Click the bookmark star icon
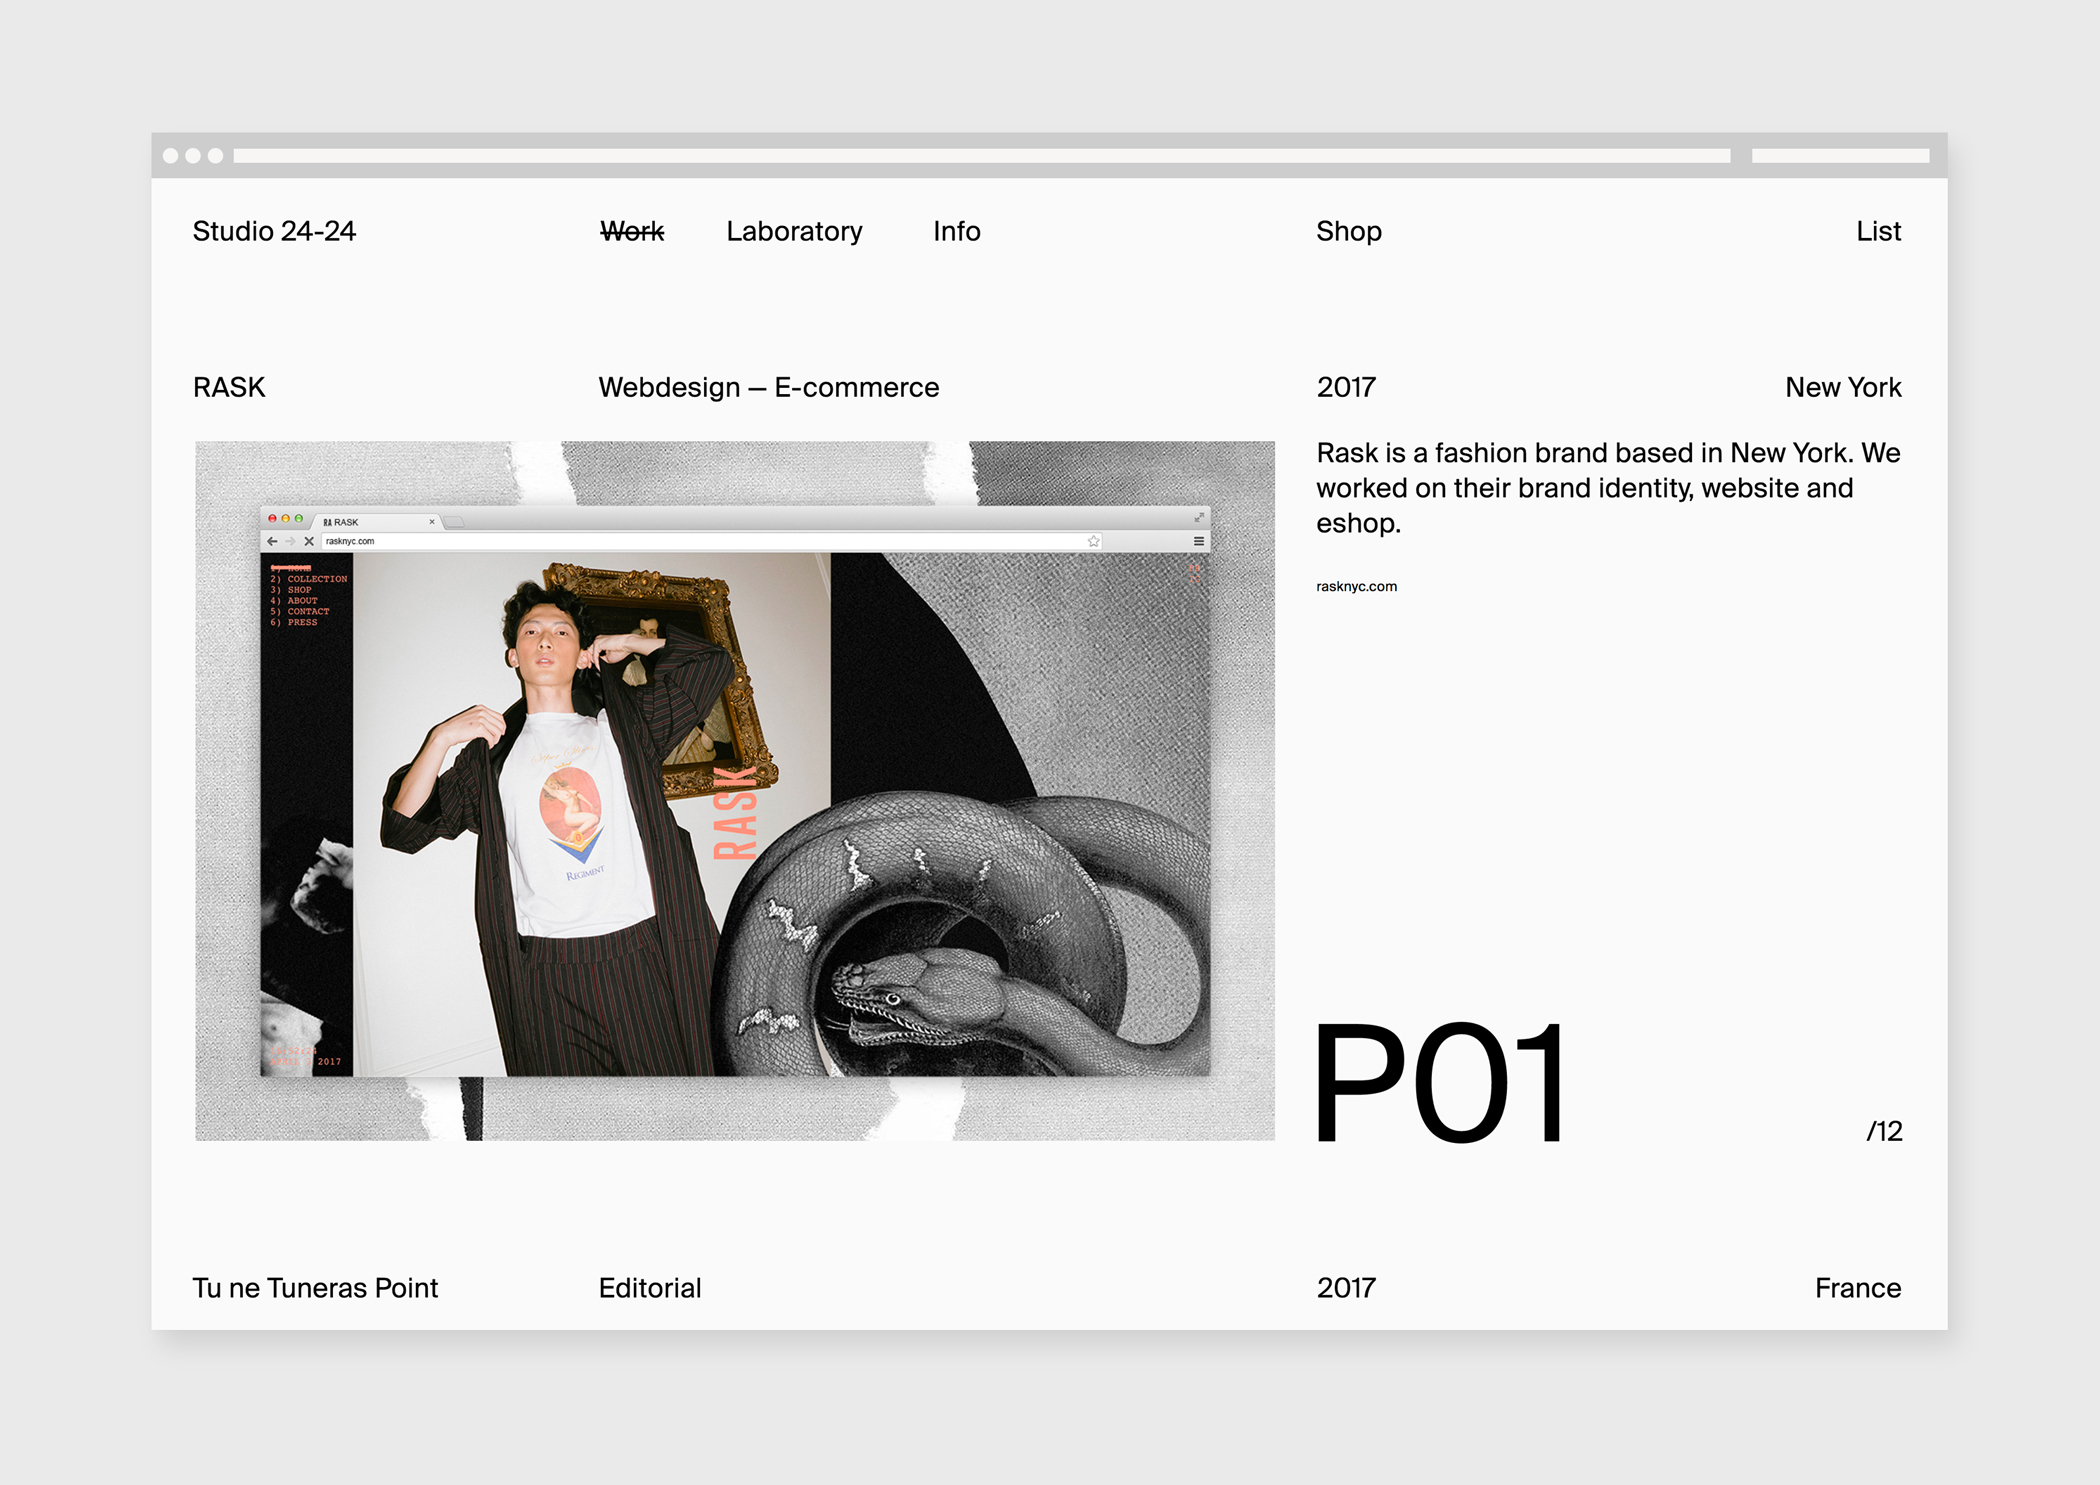This screenshot has height=1485, width=2100. [x=1094, y=541]
